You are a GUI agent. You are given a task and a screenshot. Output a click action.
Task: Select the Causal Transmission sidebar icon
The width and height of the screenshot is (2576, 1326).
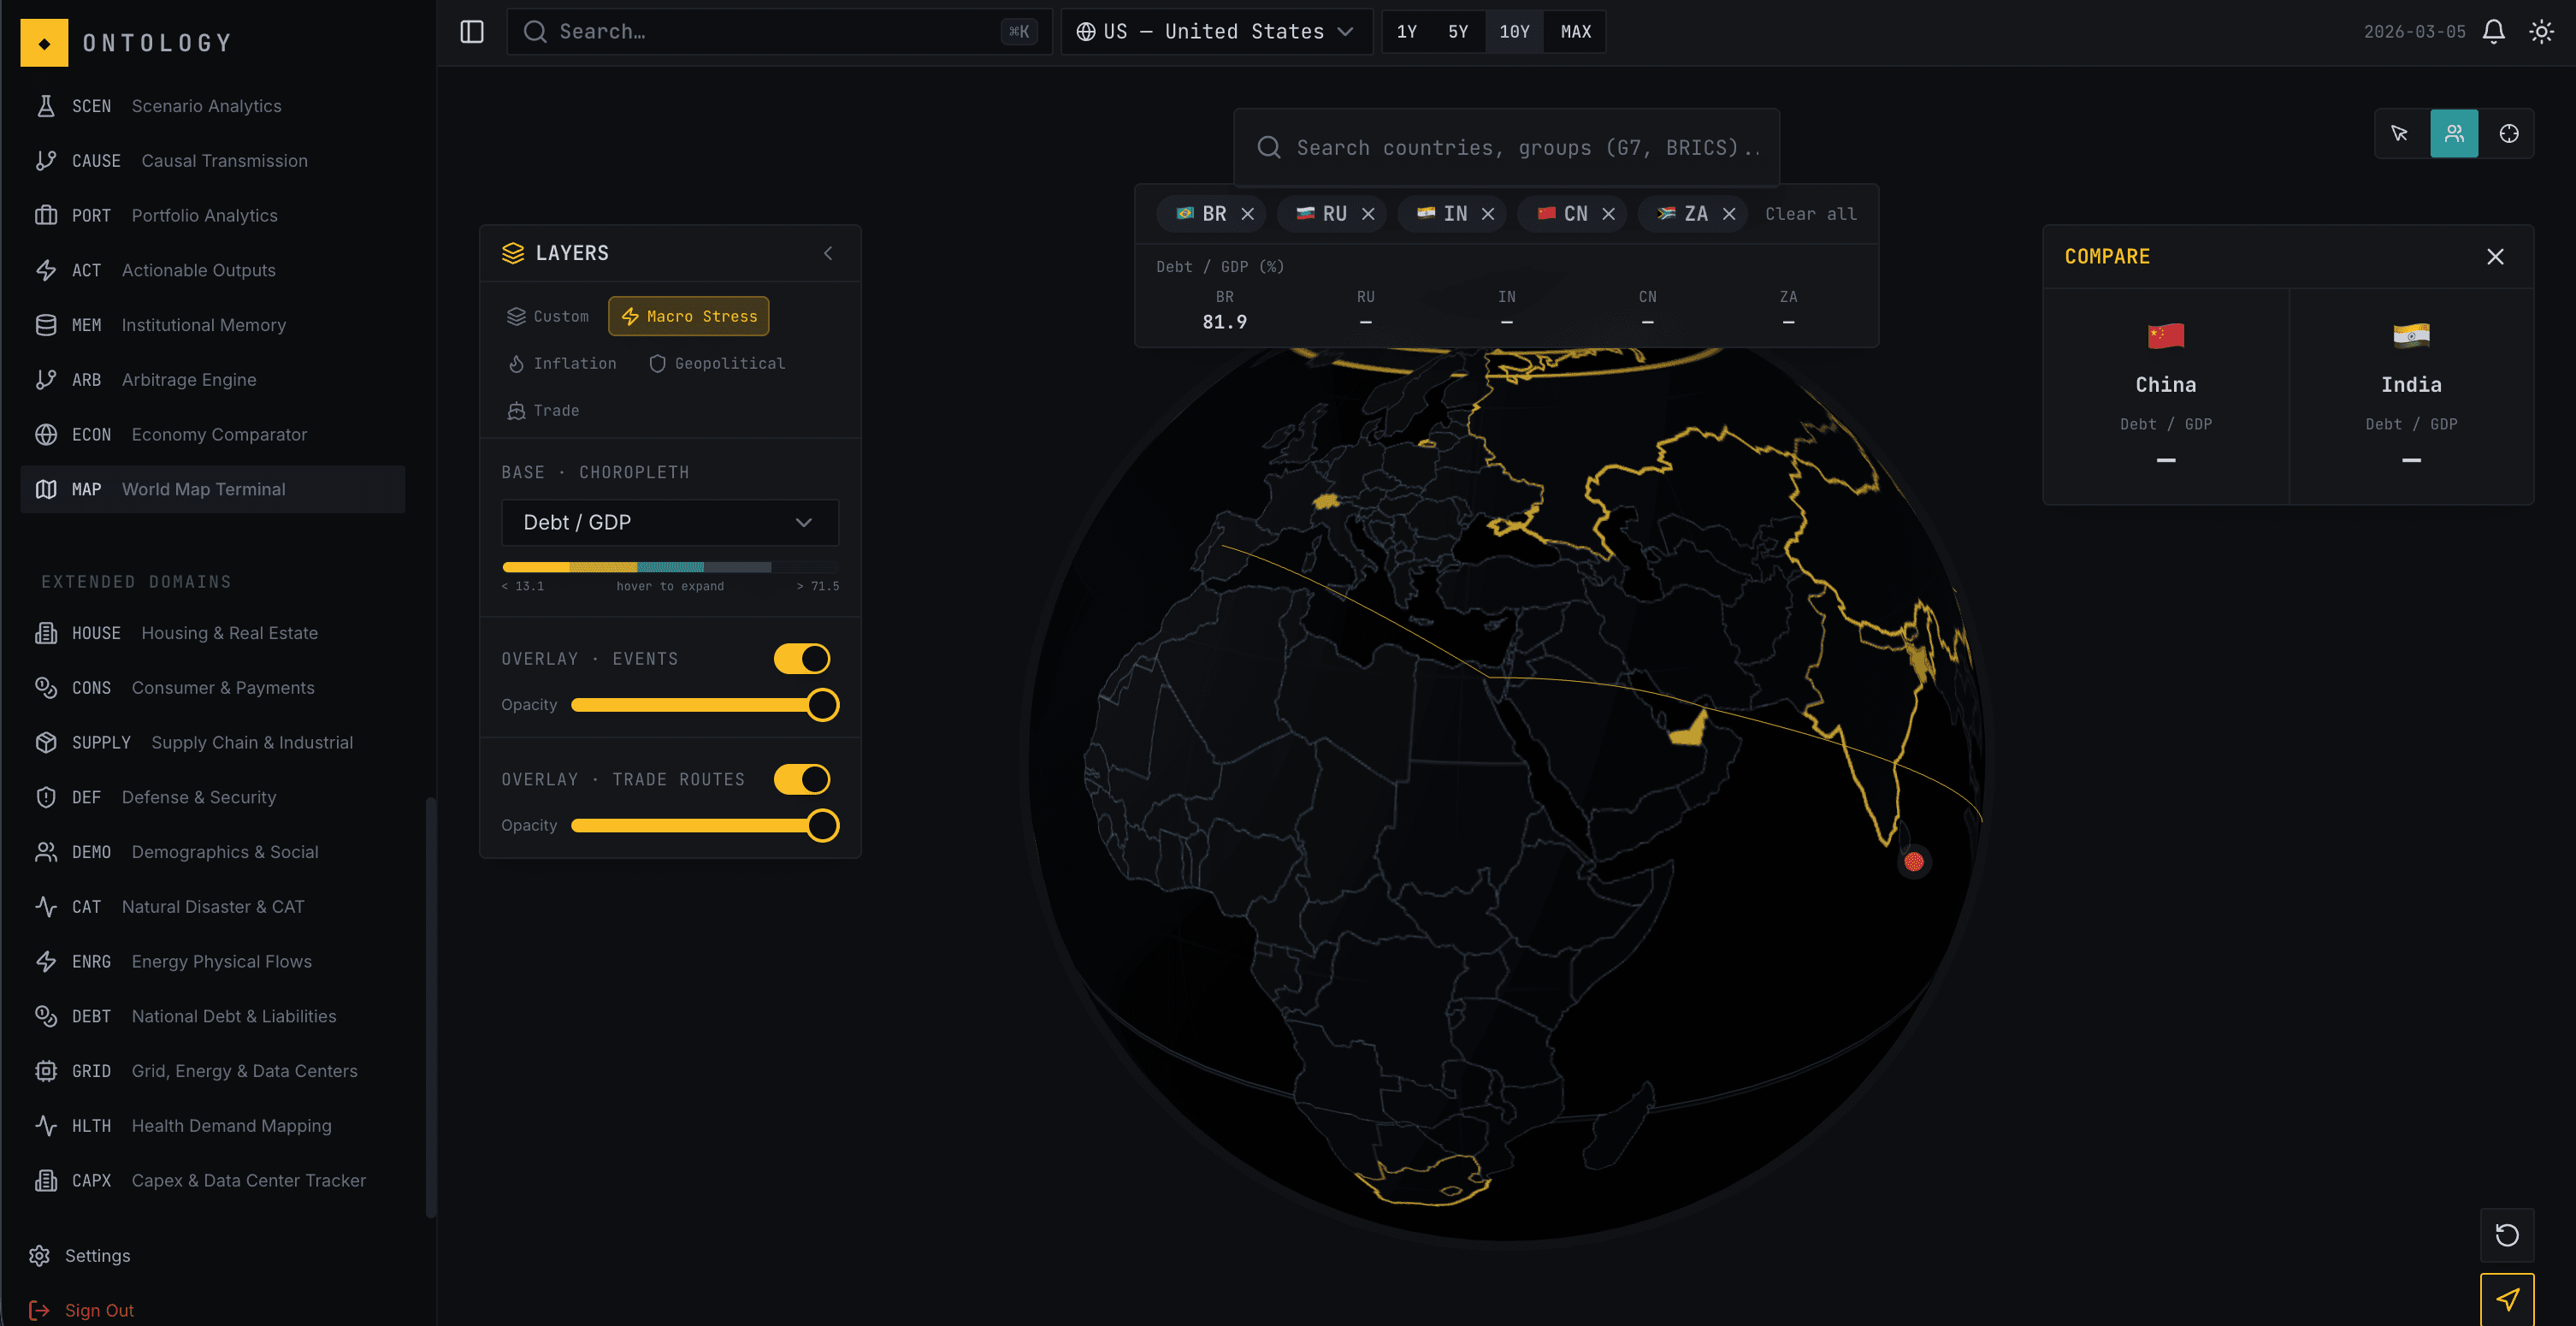pyautogui.click(x=46, y=160)
